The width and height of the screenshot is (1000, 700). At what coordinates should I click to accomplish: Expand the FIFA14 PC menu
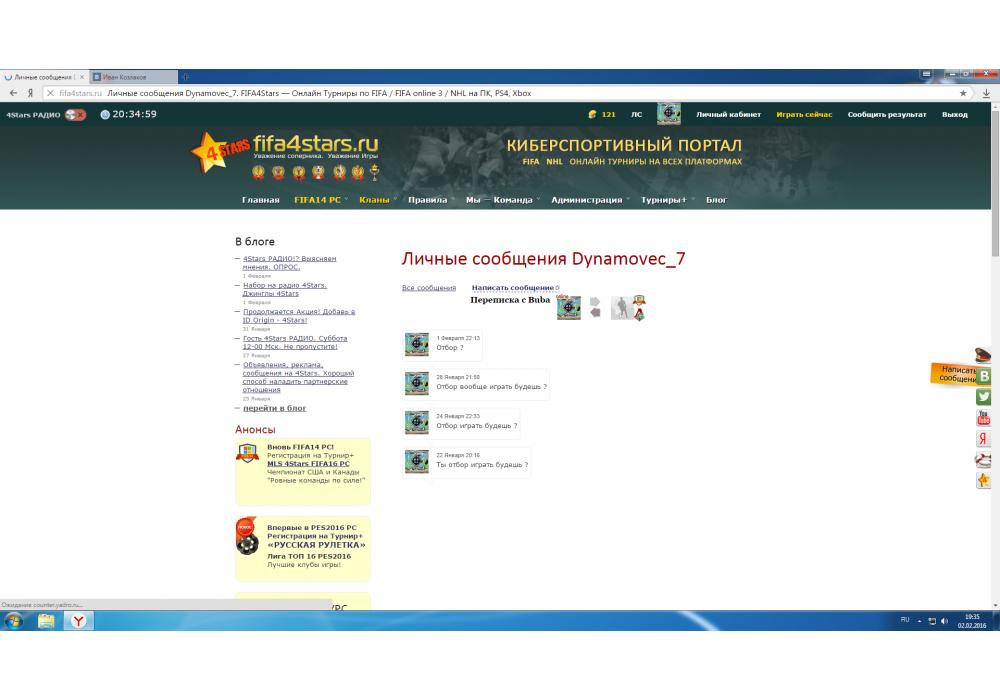(317, 200)
